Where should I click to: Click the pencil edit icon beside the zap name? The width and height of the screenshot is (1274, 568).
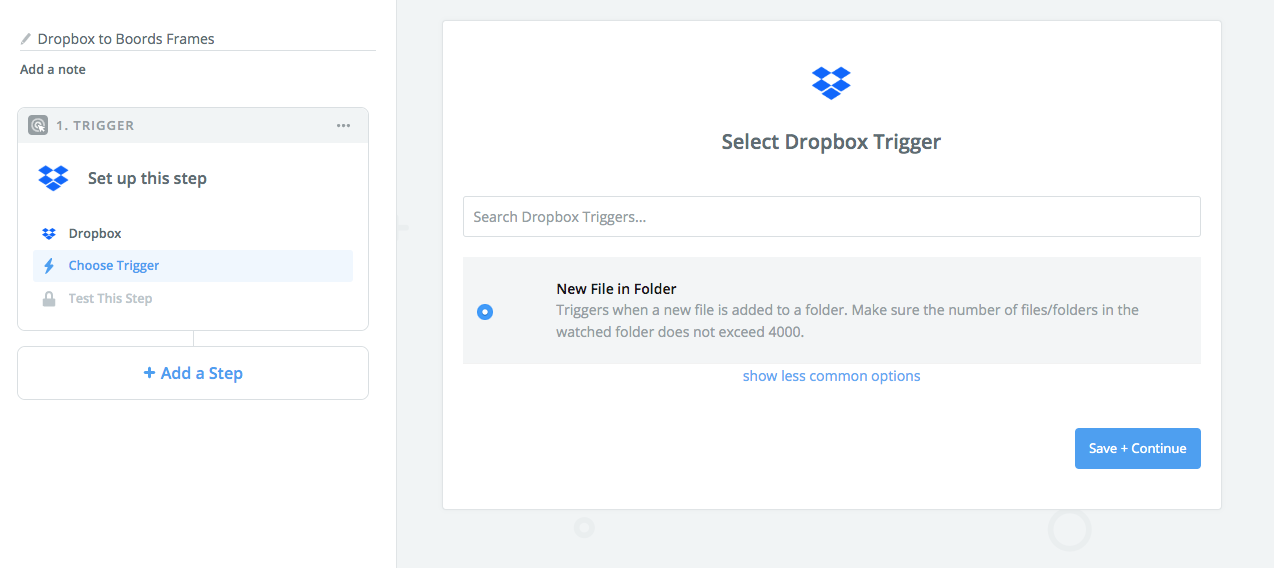coord(26,39)
